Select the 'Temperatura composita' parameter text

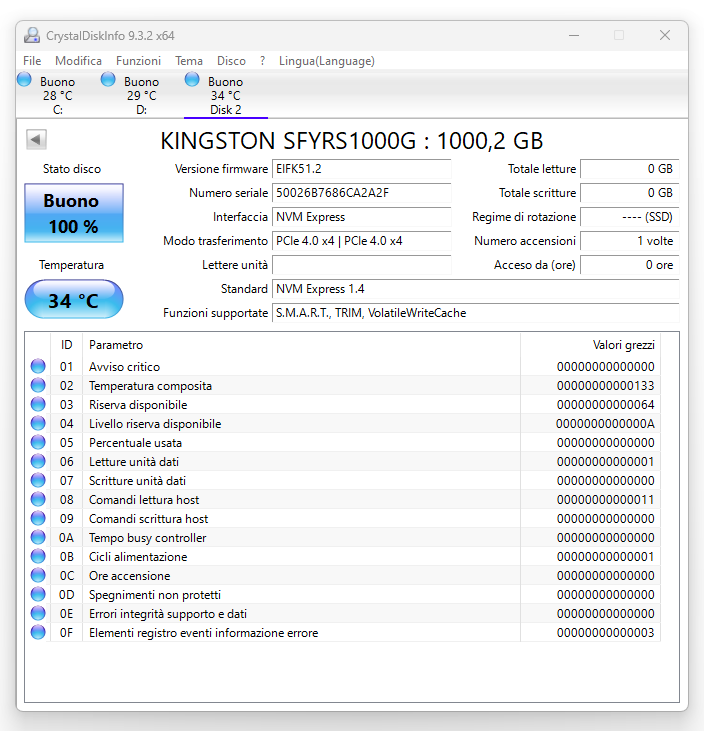tap(150, 386)
